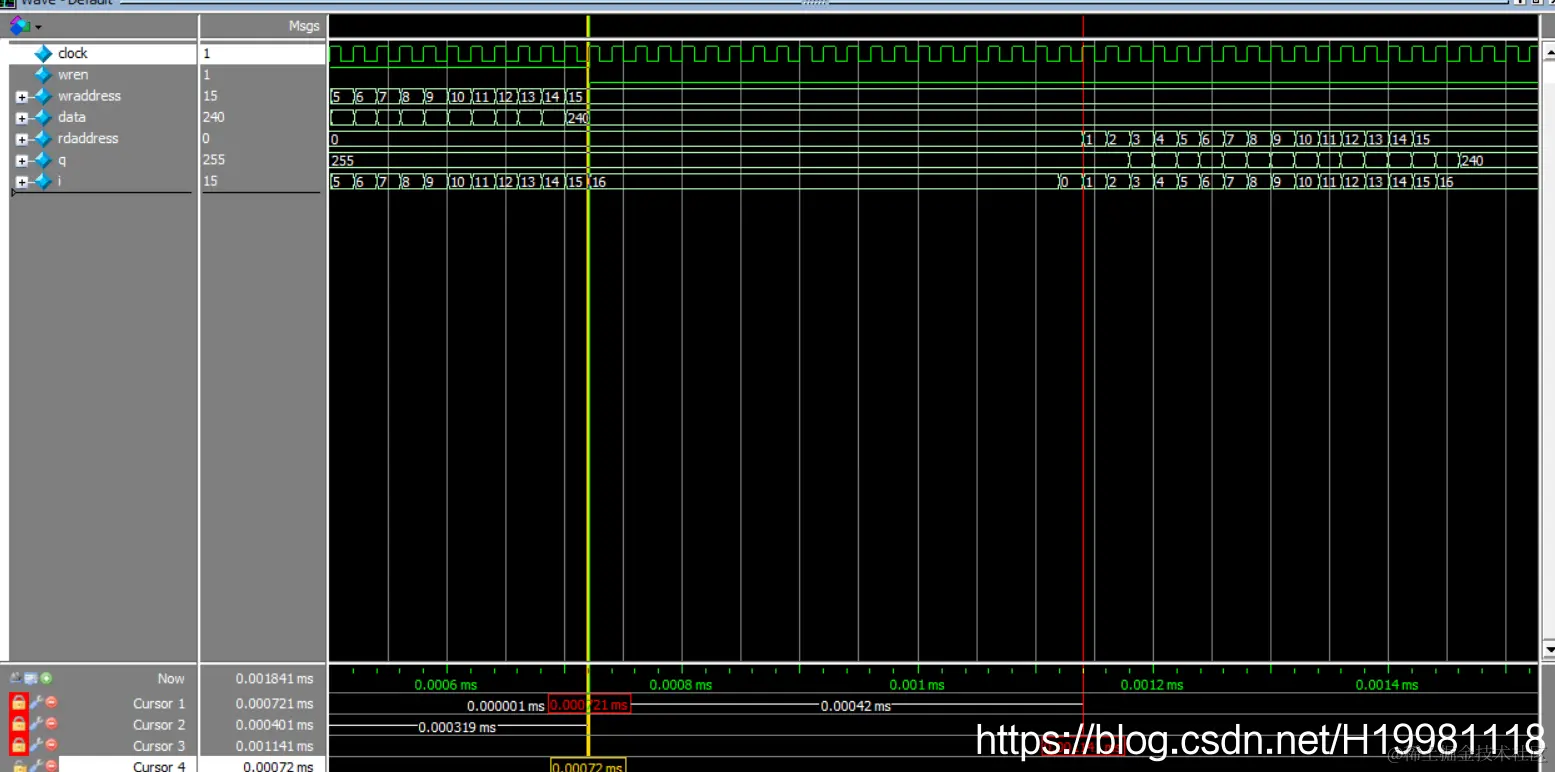Click the rdaddress signal diamond icon
This screenshot has width=1555, height=772.
coord(43,139)
